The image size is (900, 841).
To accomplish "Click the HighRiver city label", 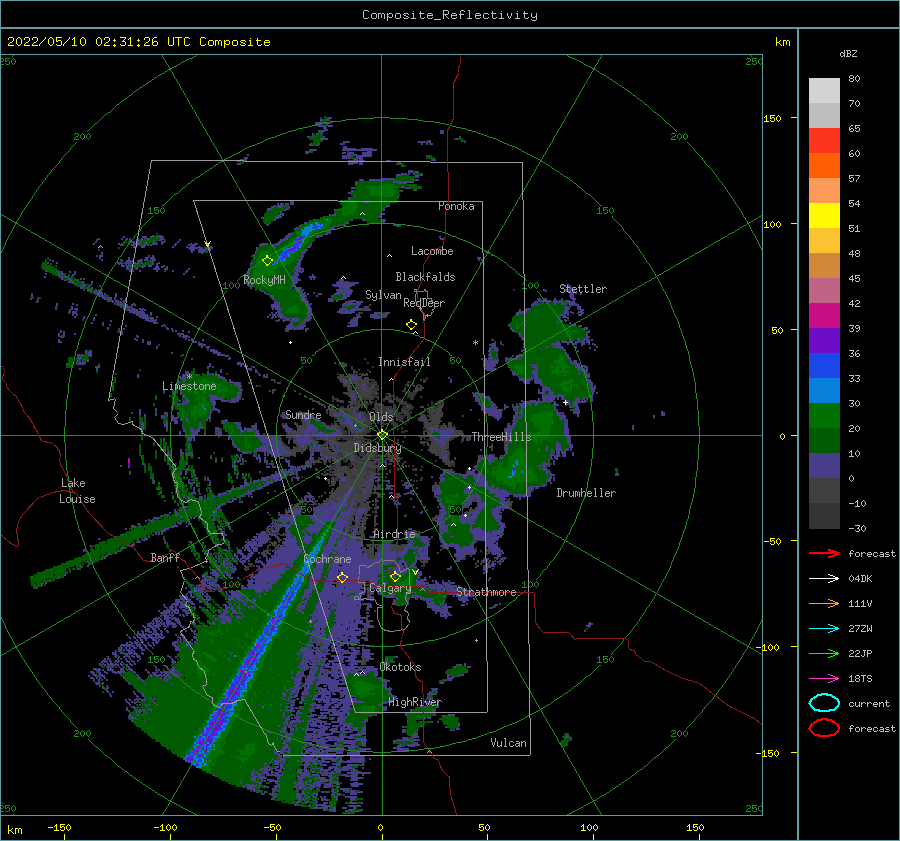I will click(415, 702).
